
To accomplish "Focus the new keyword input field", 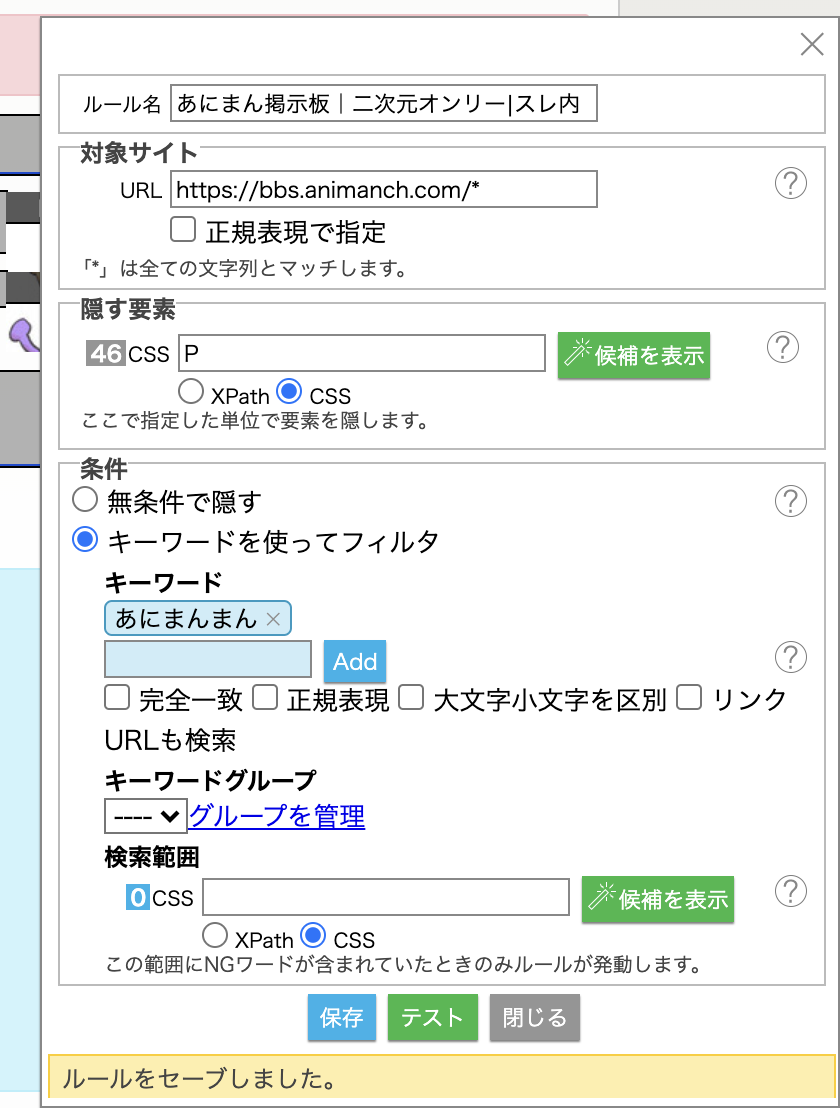I will click(x=208, y=660).
